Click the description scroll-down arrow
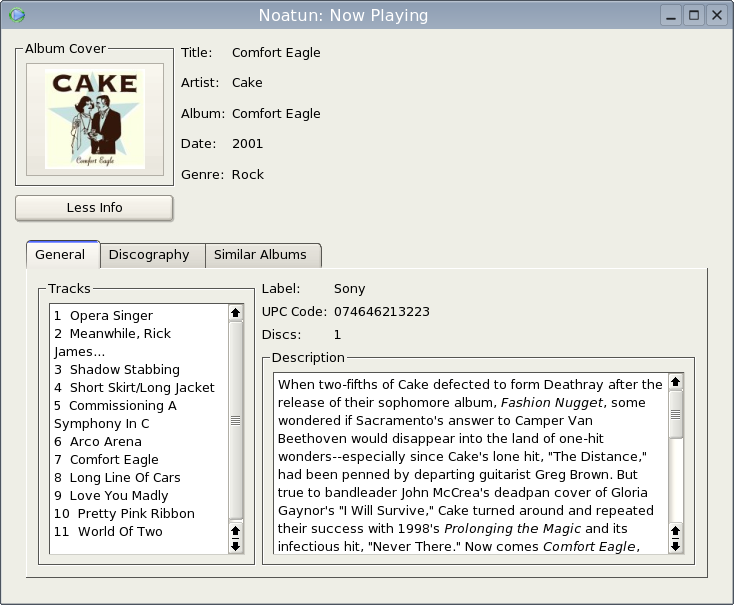 (x=675, y=546)
